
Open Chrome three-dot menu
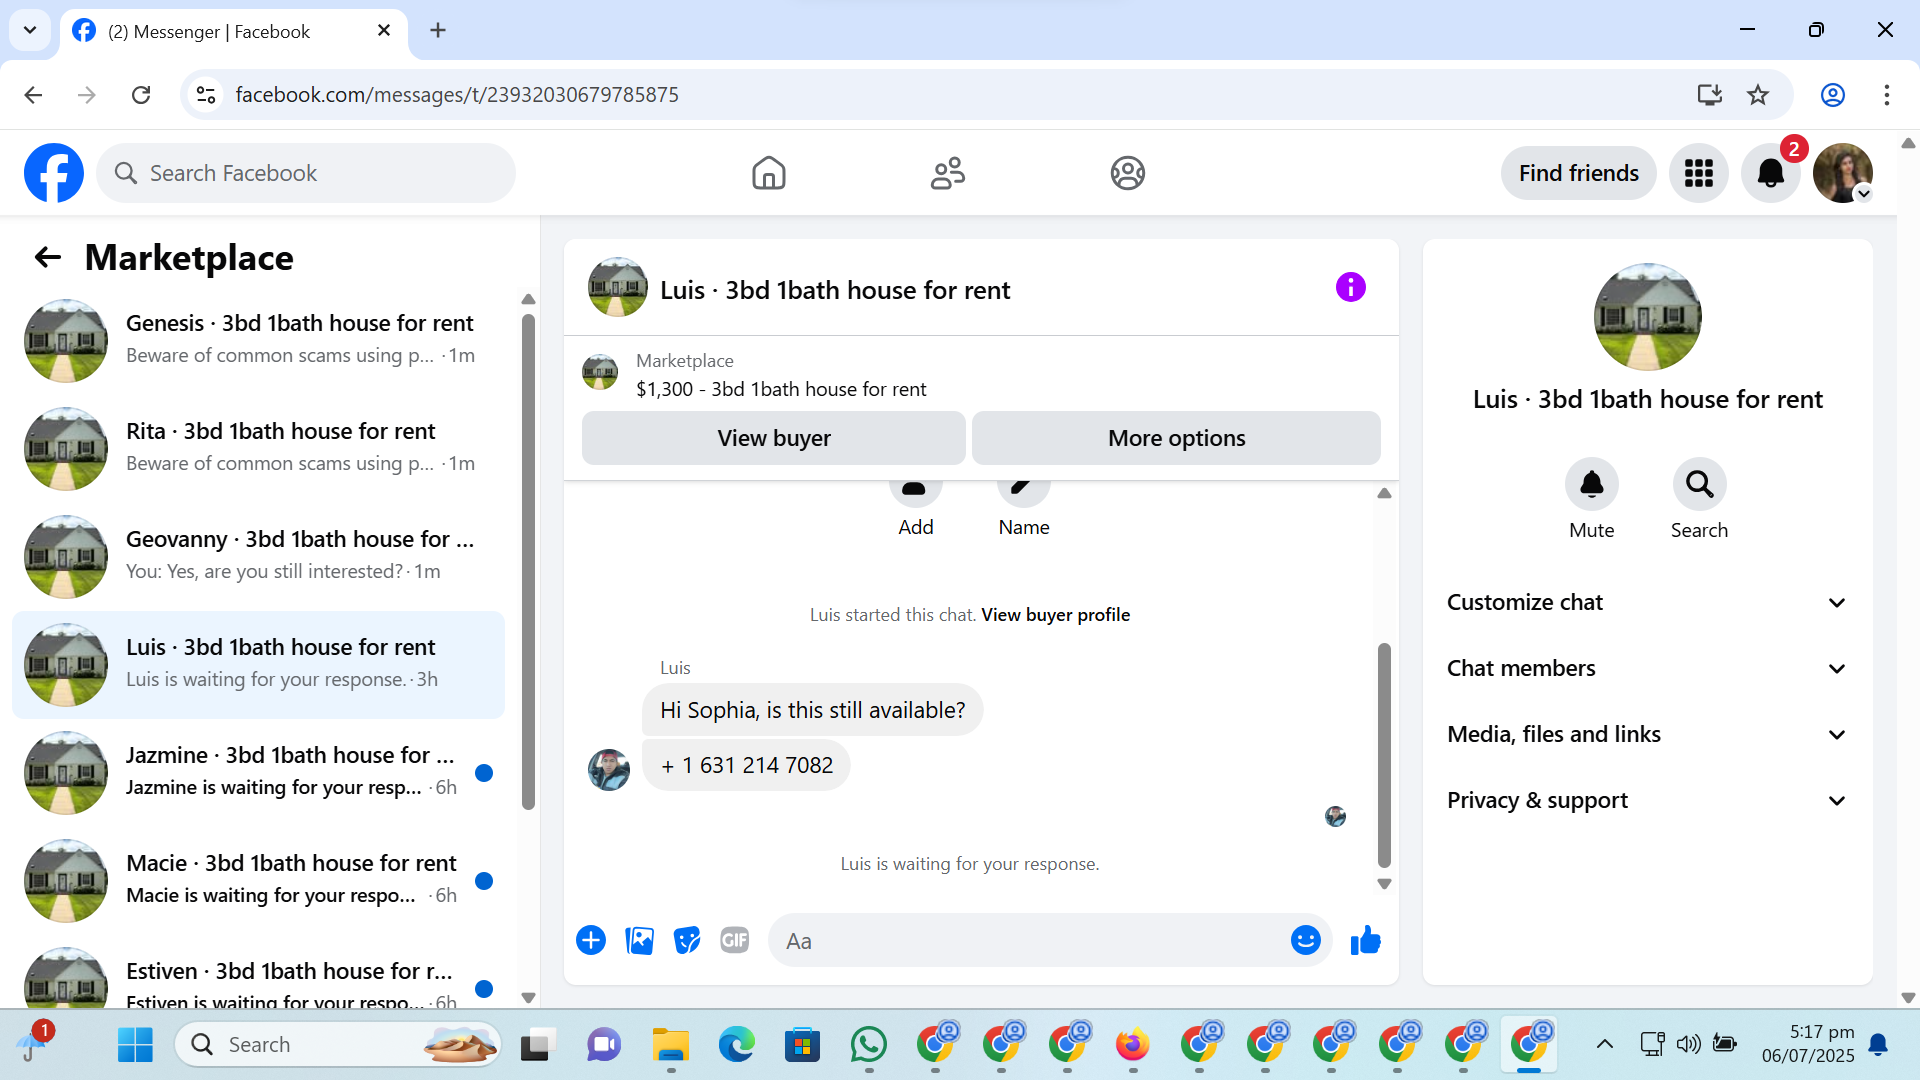pyautogui.click(x=1886, y=95)
